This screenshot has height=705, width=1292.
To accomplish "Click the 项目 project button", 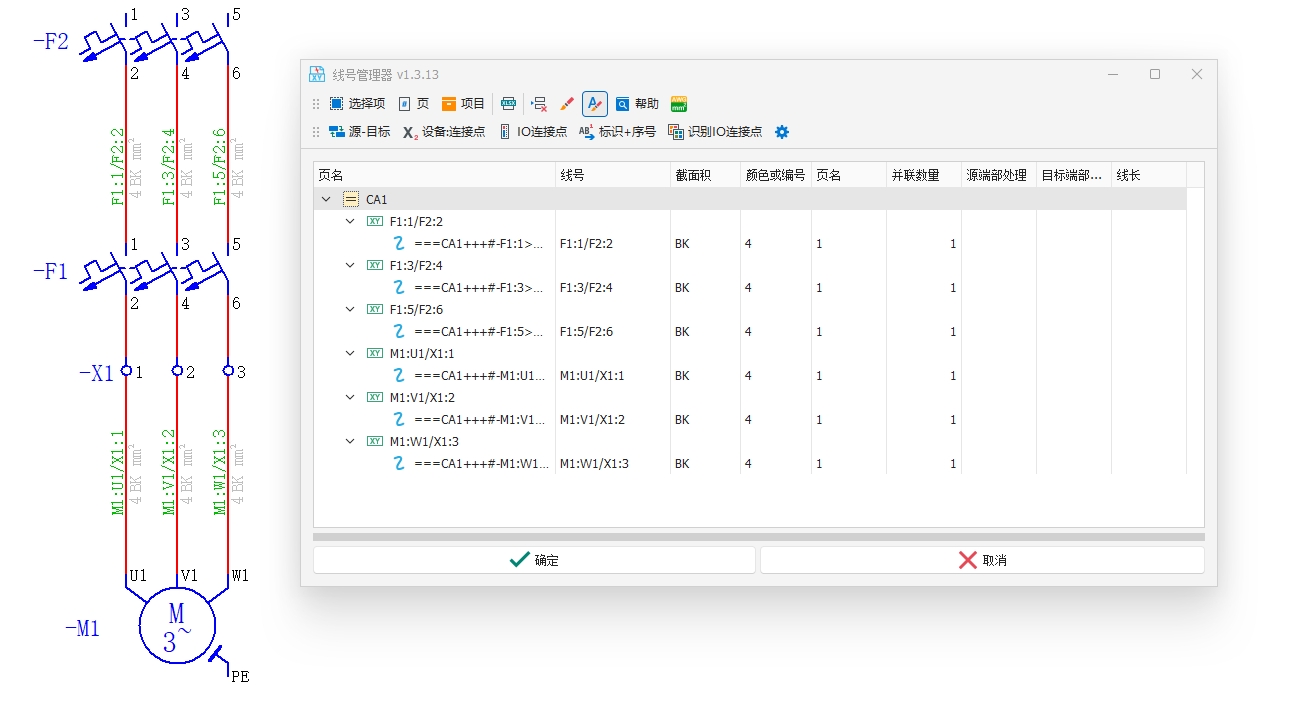I will pyautogui.click(x=463, y=104).
